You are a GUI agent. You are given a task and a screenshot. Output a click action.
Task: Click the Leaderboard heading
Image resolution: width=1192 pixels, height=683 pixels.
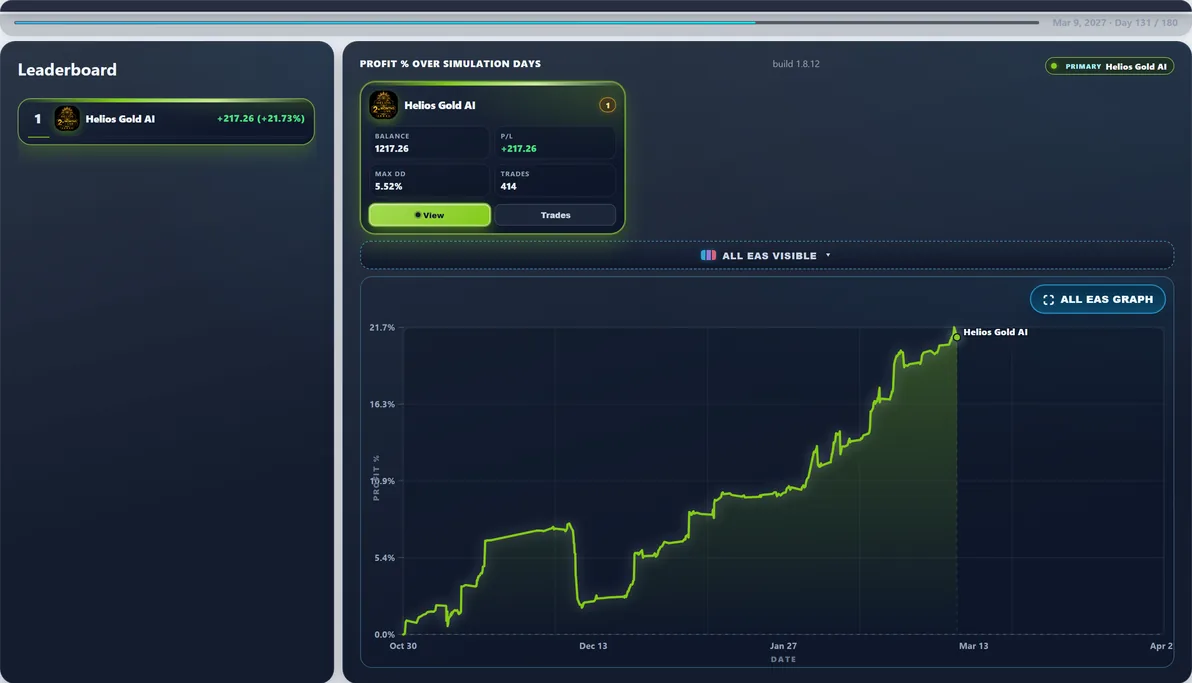click(x=68, y=70)
